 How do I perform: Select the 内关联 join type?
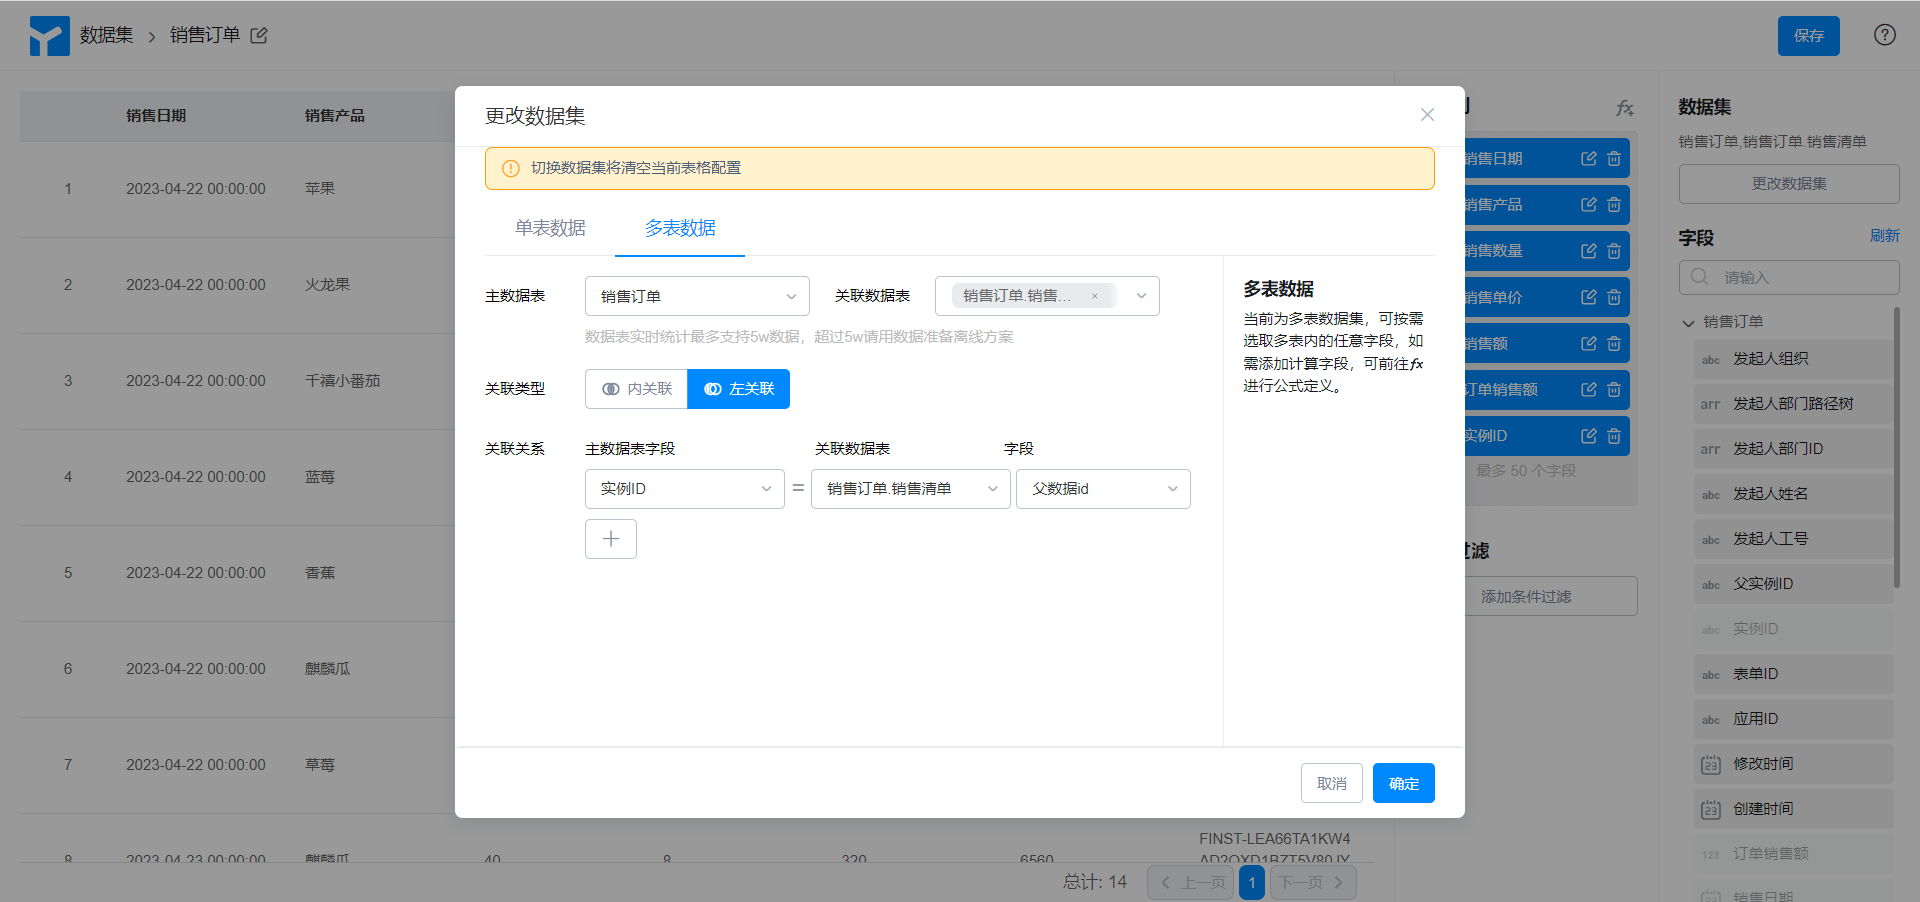pos(637,389)
